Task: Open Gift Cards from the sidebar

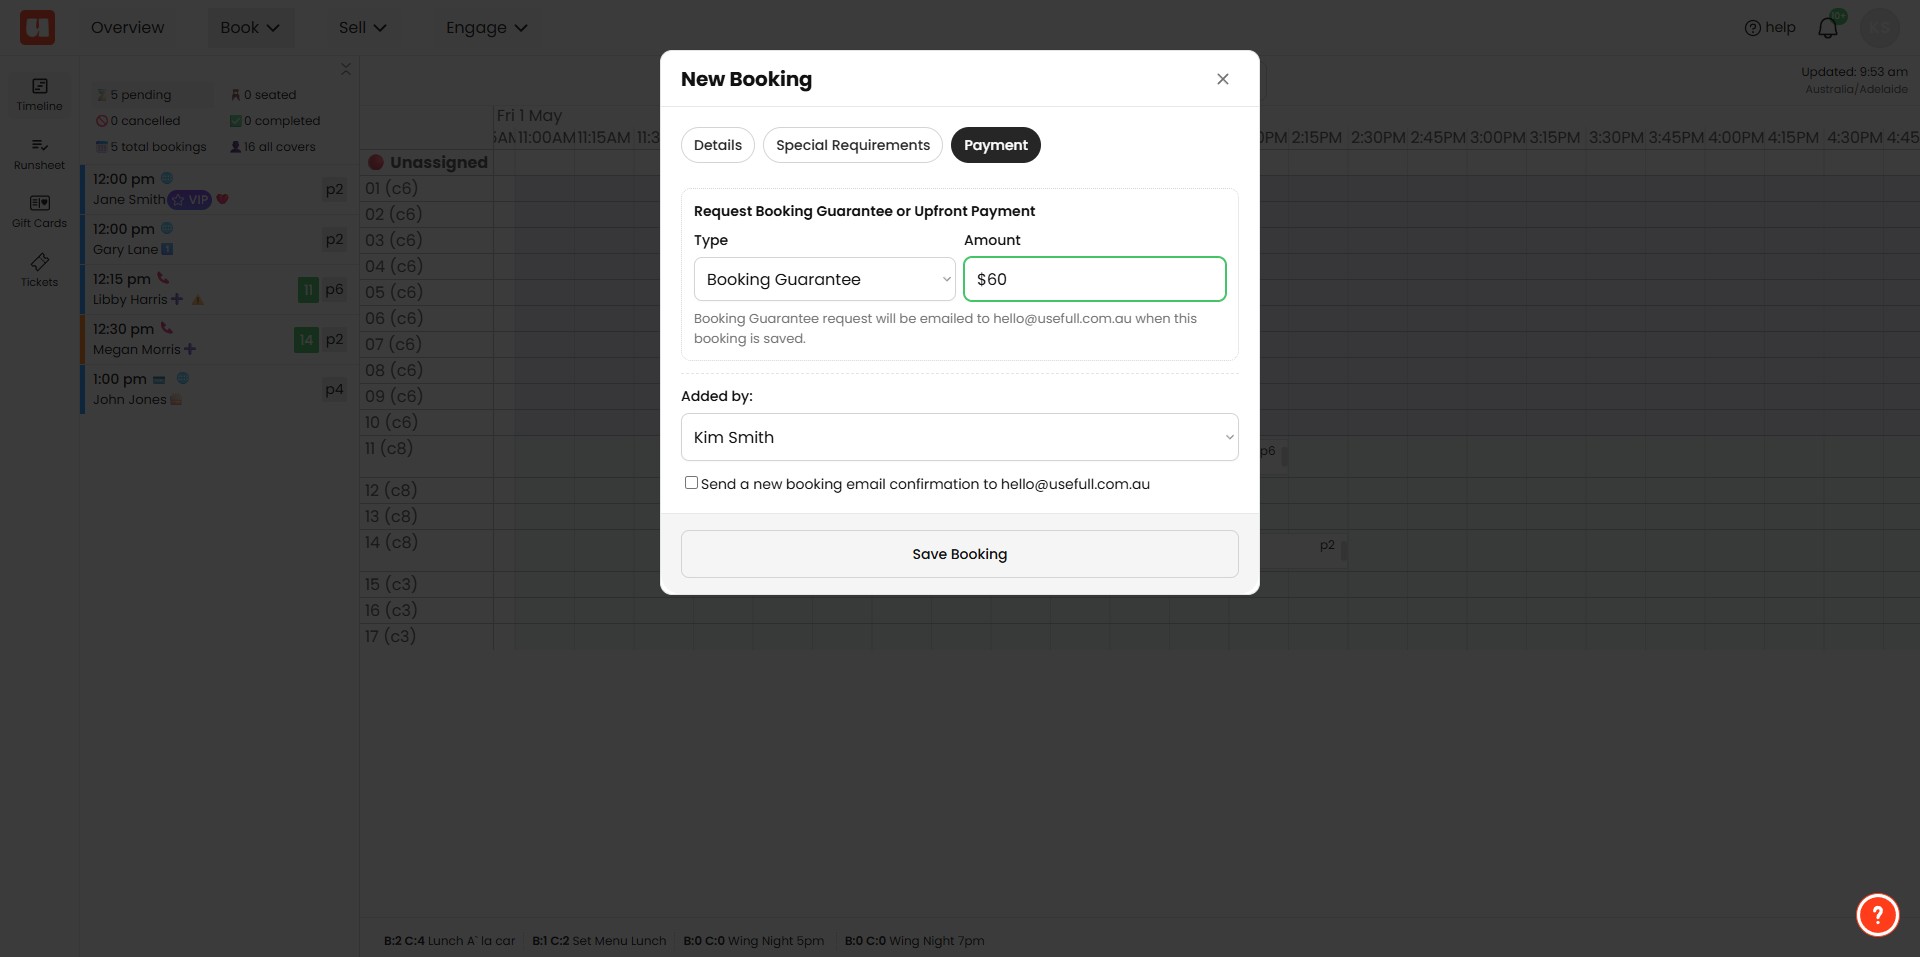Action: 39,211
